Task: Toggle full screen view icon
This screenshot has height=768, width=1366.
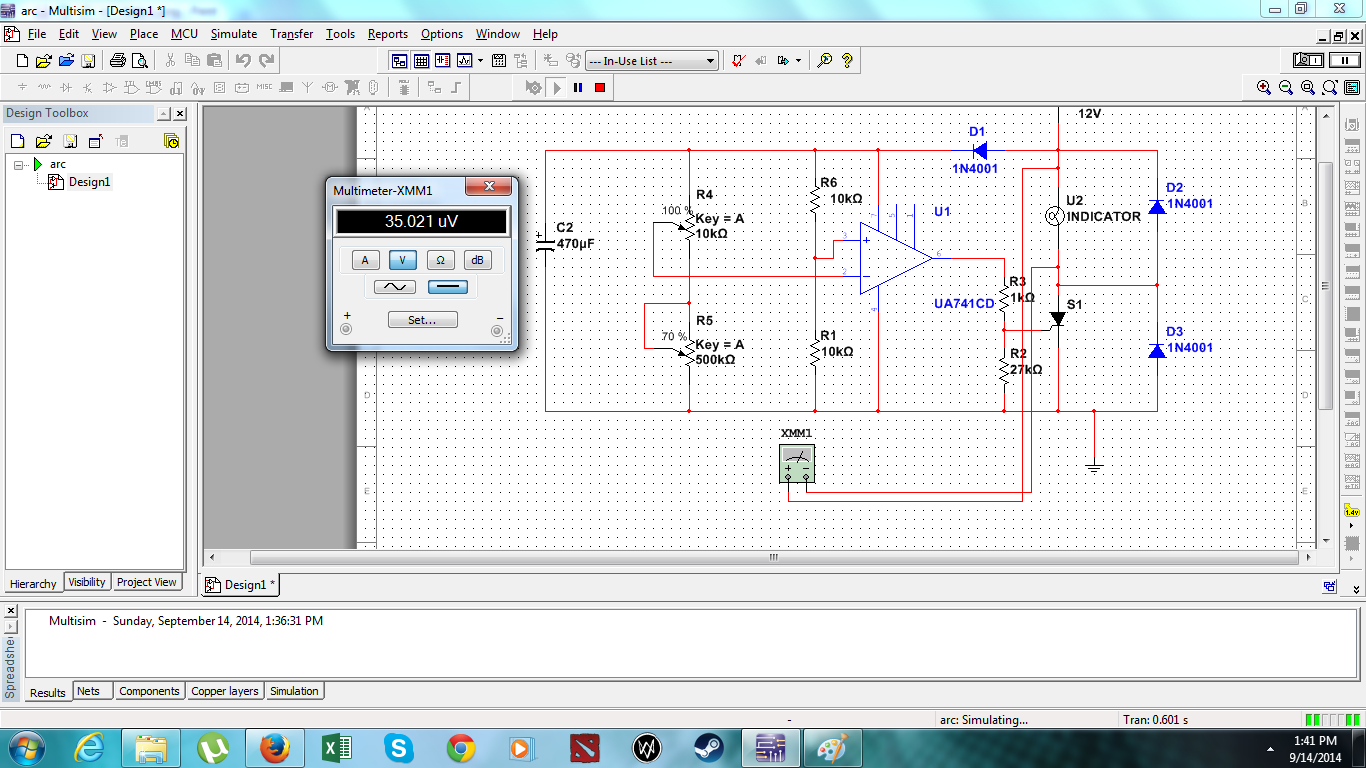Action: click(x=1352, y=88)
